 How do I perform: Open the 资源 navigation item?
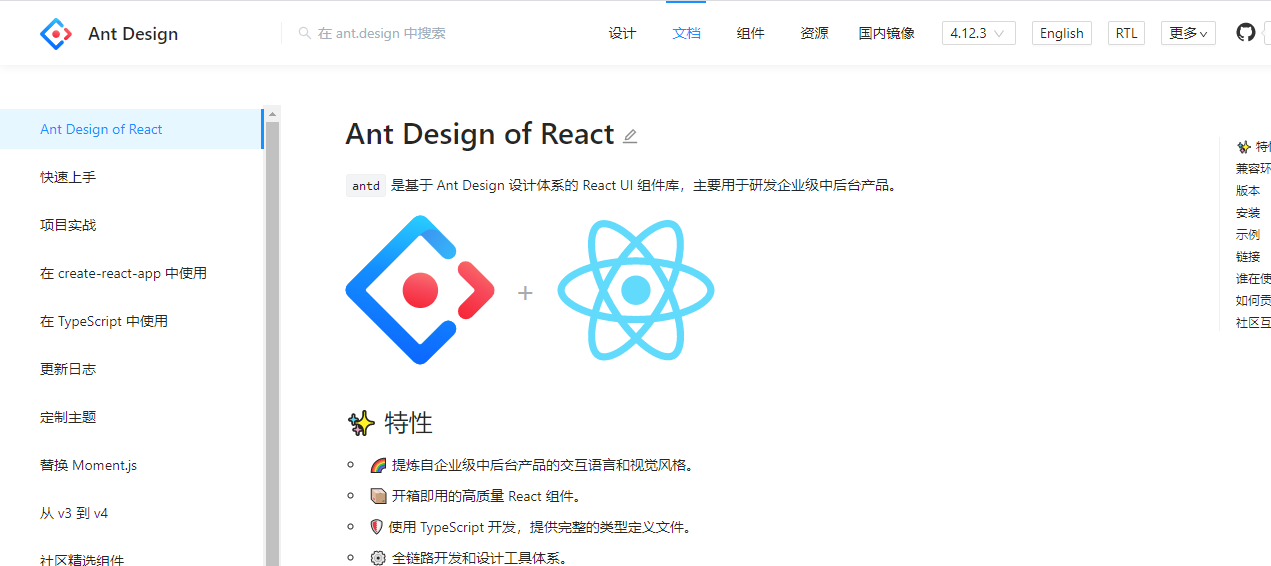(x=814, y=33)
